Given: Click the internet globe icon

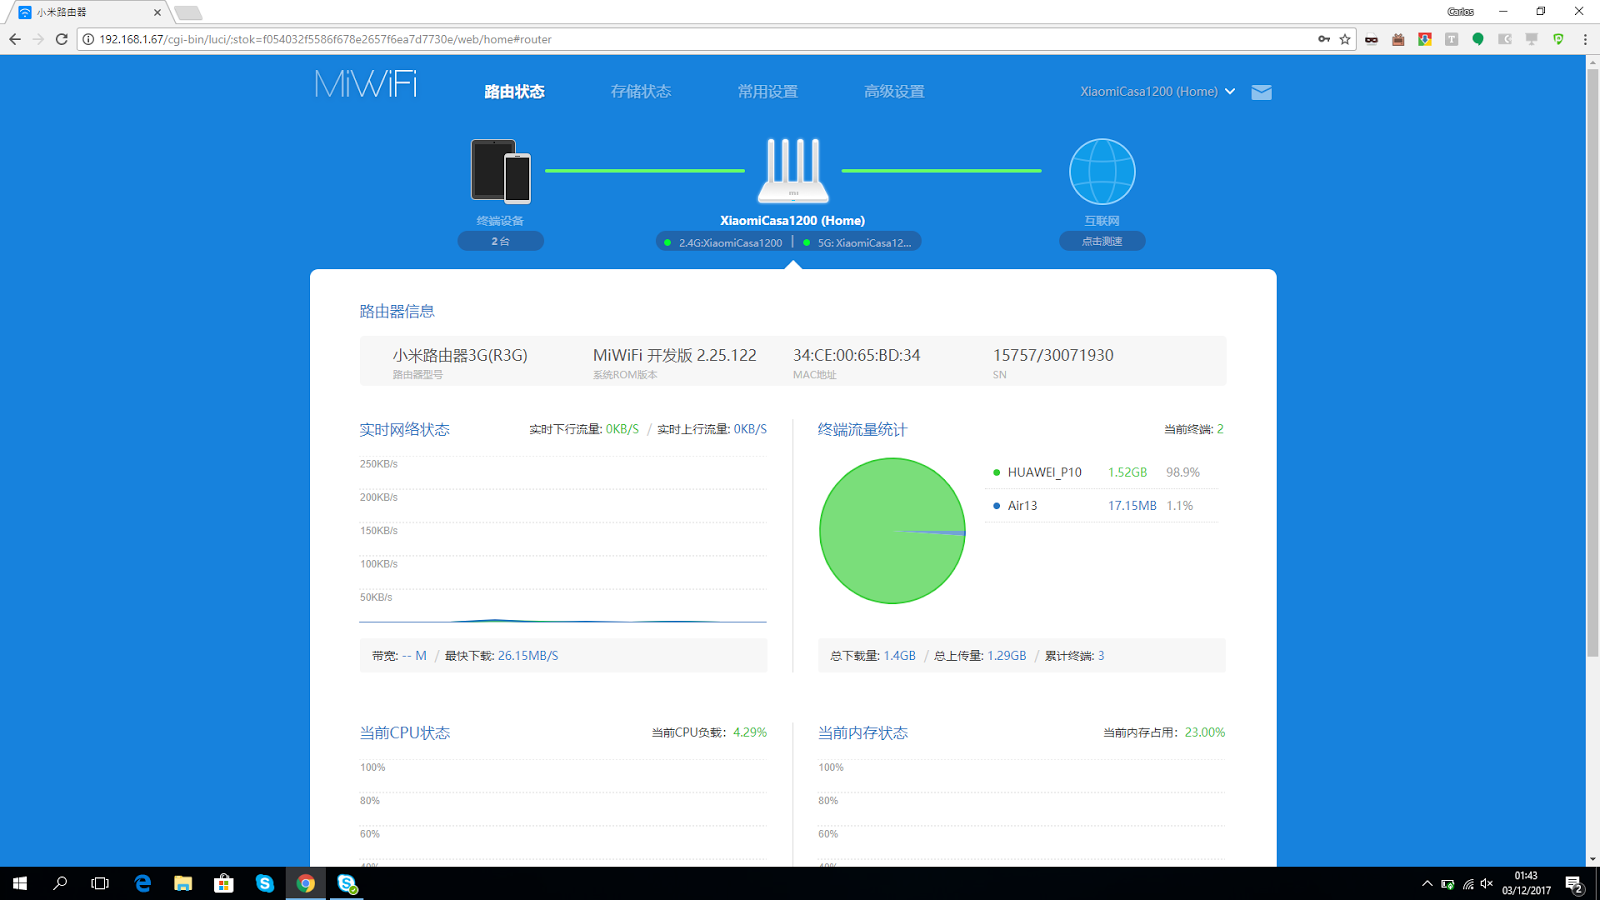Looking at the screenshot, I should pos(1102,172).
